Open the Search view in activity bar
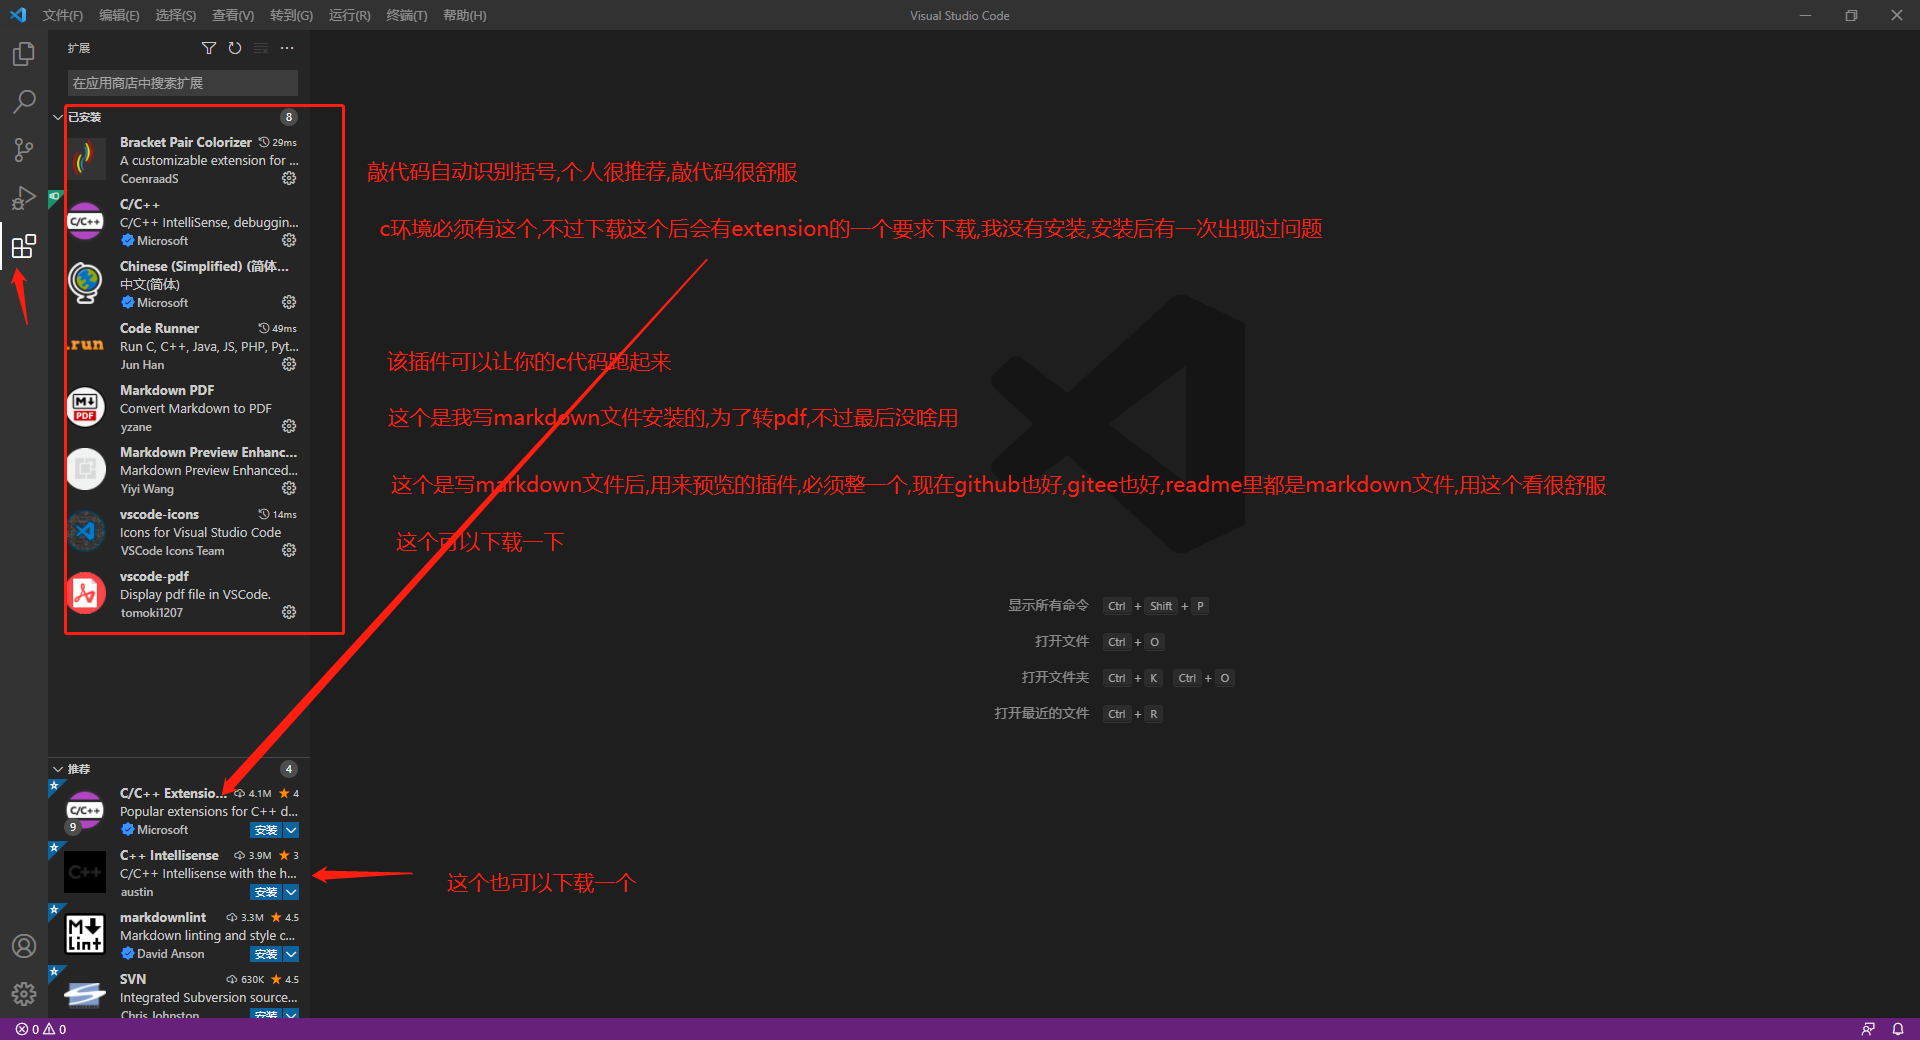 coord(24,102)
